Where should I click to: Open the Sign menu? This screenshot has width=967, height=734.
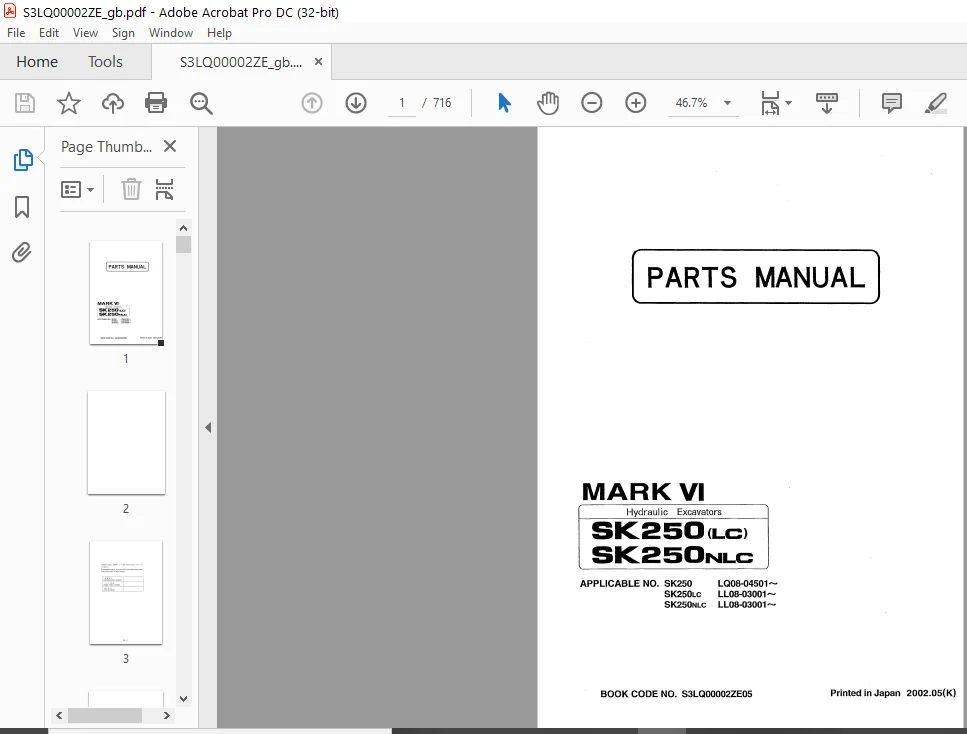(123, 33)
